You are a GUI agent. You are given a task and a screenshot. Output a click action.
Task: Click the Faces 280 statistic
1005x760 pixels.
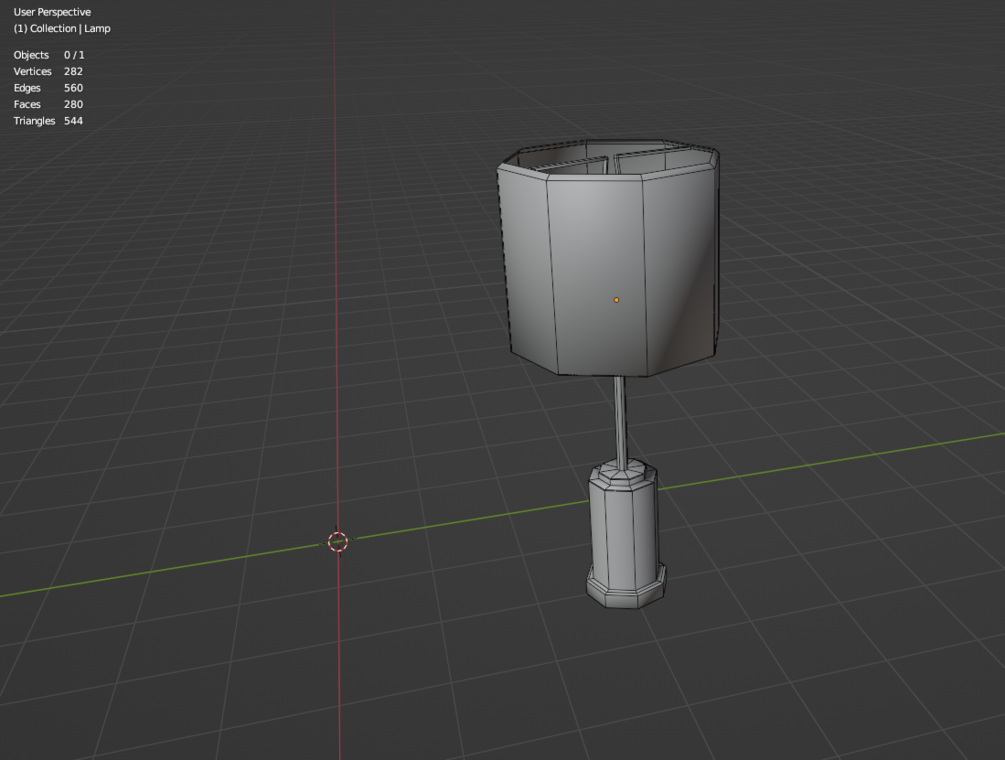coord(48,104)
